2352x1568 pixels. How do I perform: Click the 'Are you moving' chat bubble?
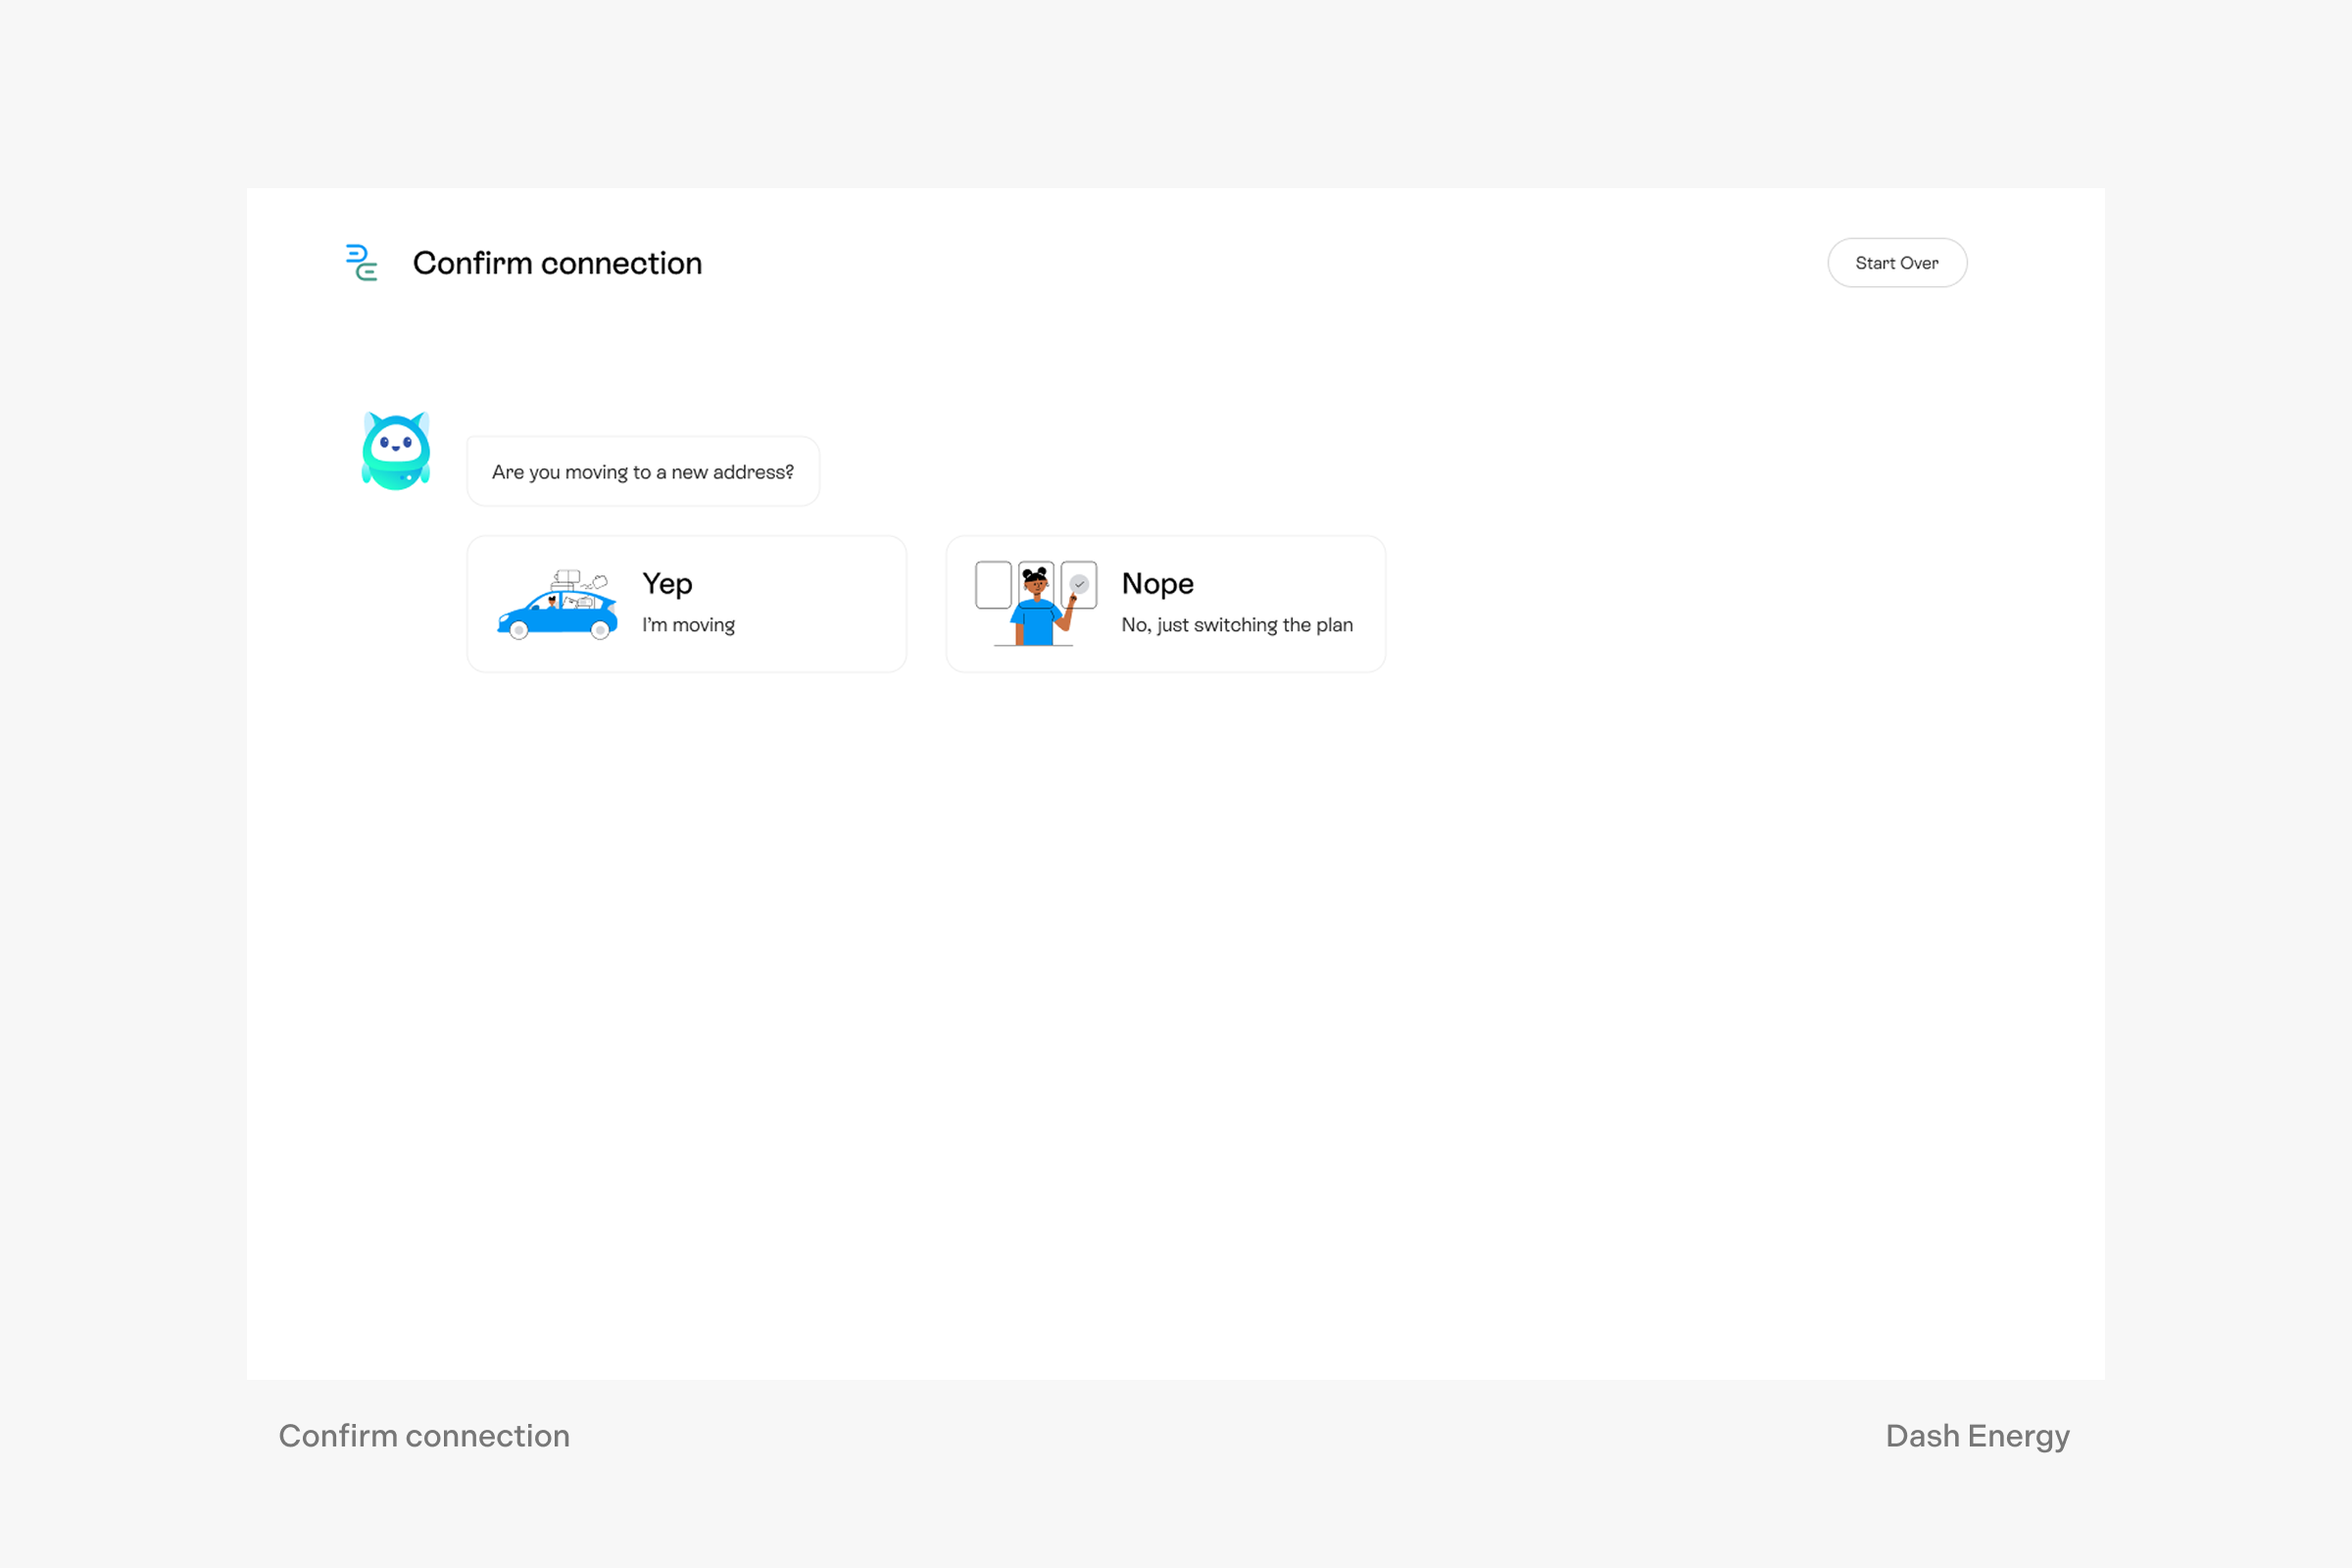642,472
